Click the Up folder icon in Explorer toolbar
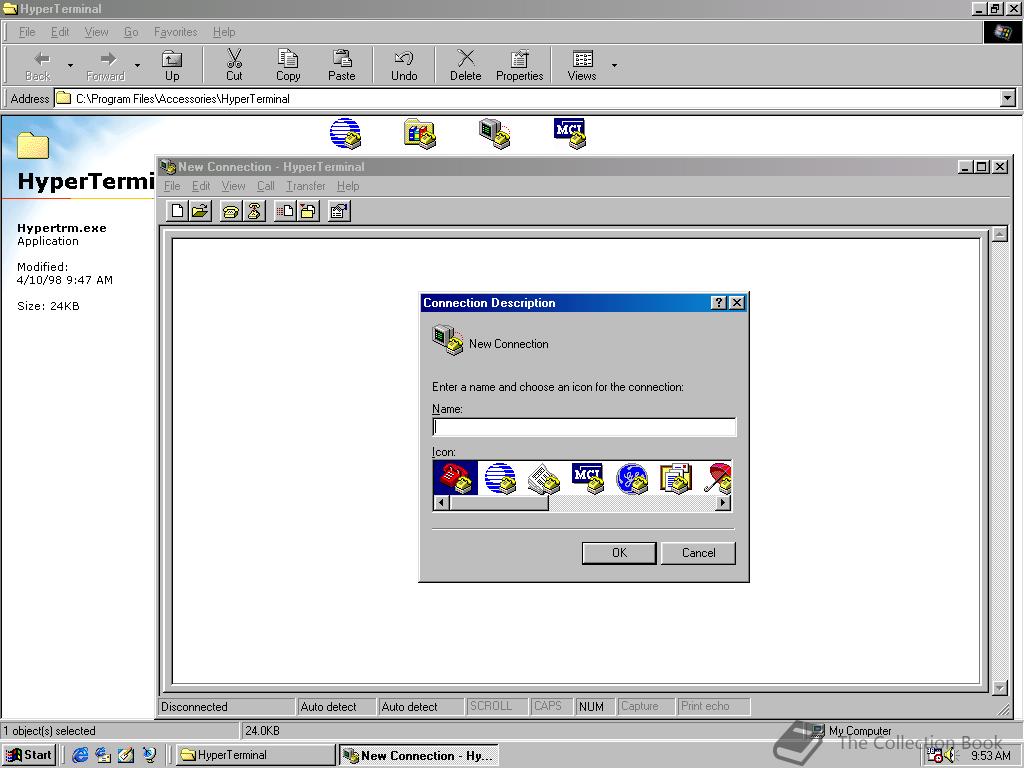Viewport: 1024px width, 768px height. pos(172,65)
